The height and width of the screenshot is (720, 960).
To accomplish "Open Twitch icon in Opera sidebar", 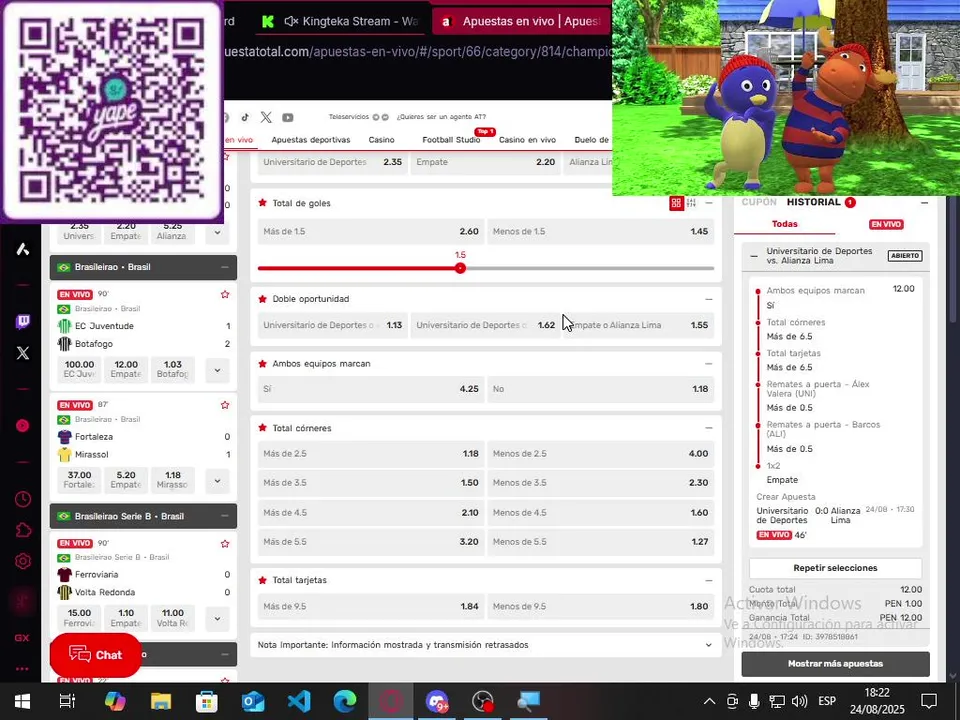I will 23,321.
